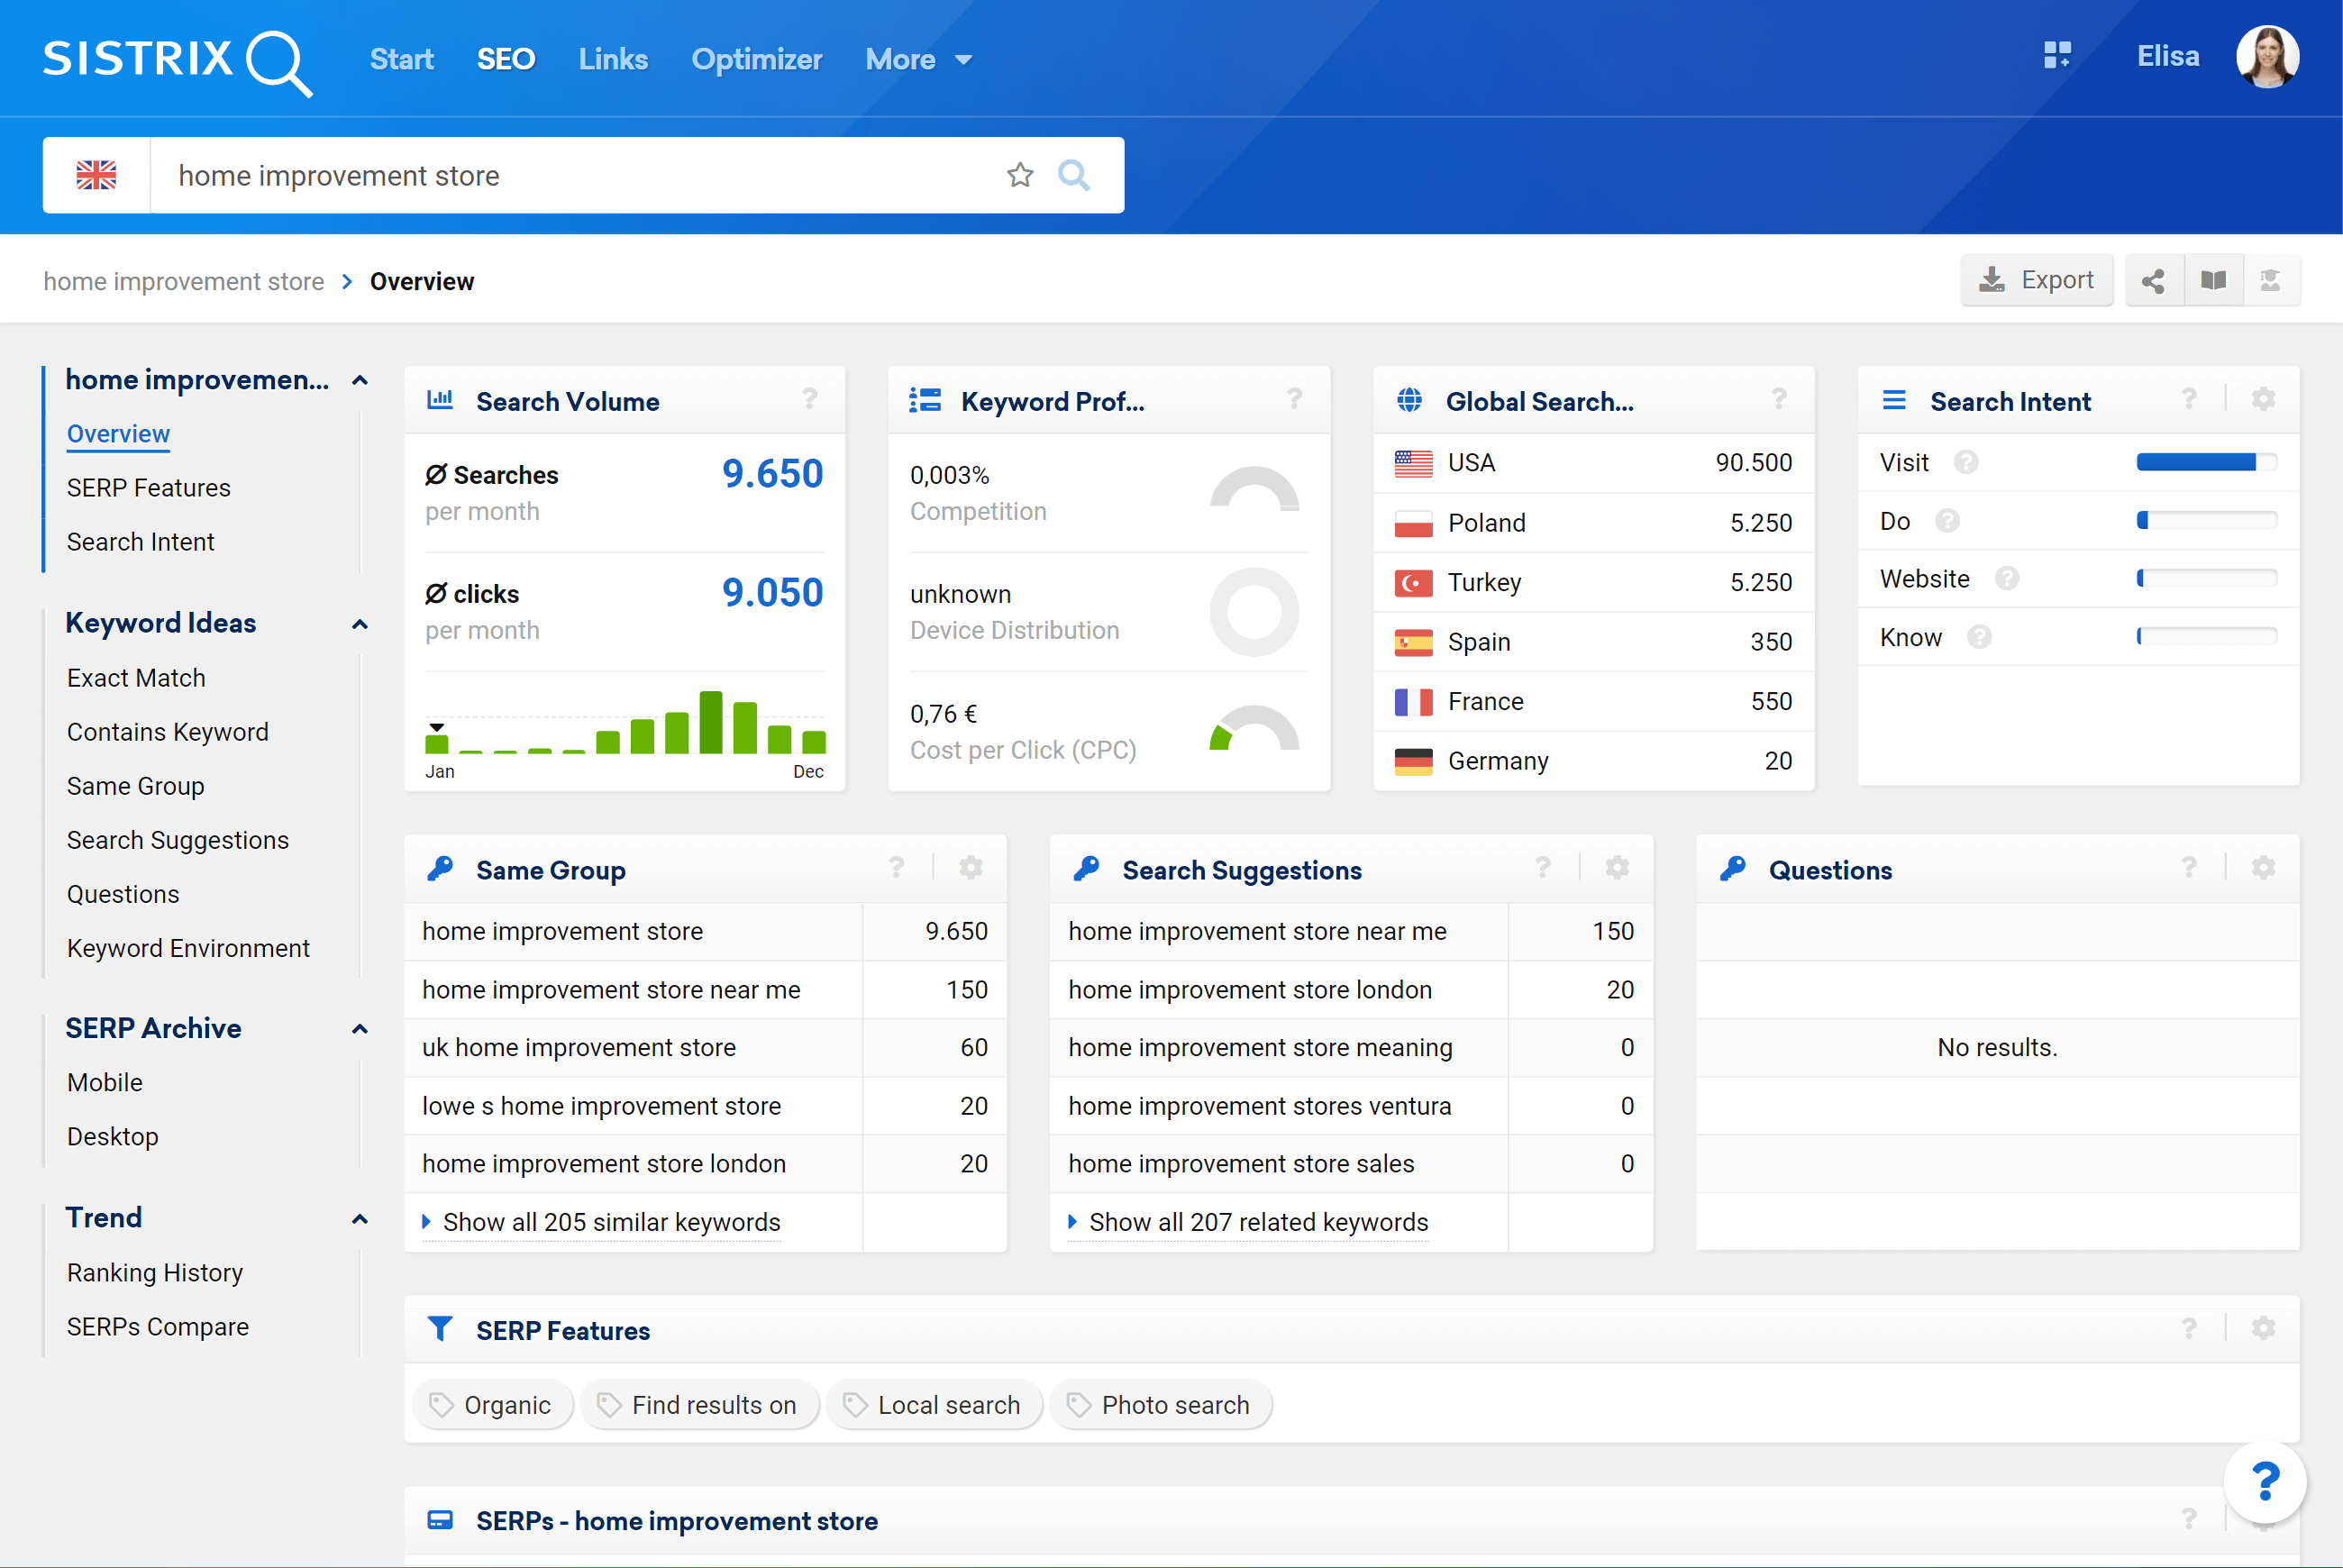Click the favorite star icon in search bar
The width and height of the screenshot is (2343, 1568).
[x=1019, y=175]
